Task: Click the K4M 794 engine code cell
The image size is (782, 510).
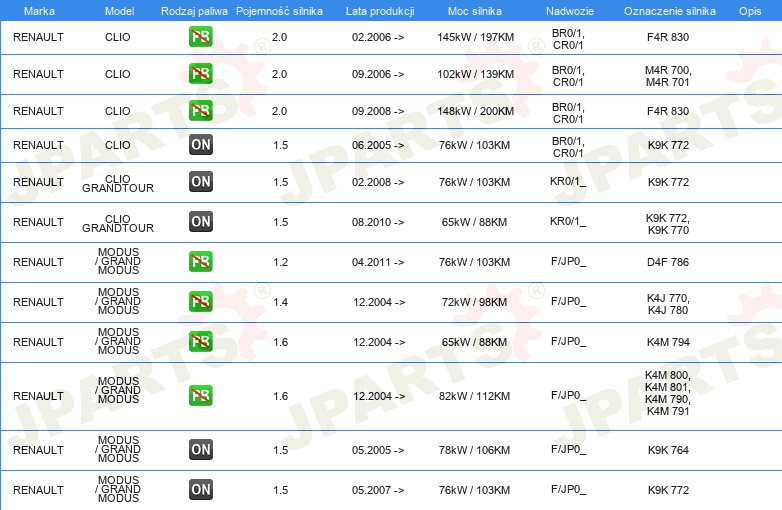Action: [x=668, y=342]
